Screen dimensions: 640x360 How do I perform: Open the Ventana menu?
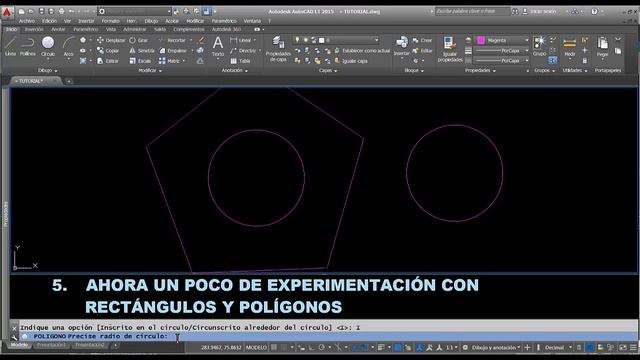(x=252, y=21)
